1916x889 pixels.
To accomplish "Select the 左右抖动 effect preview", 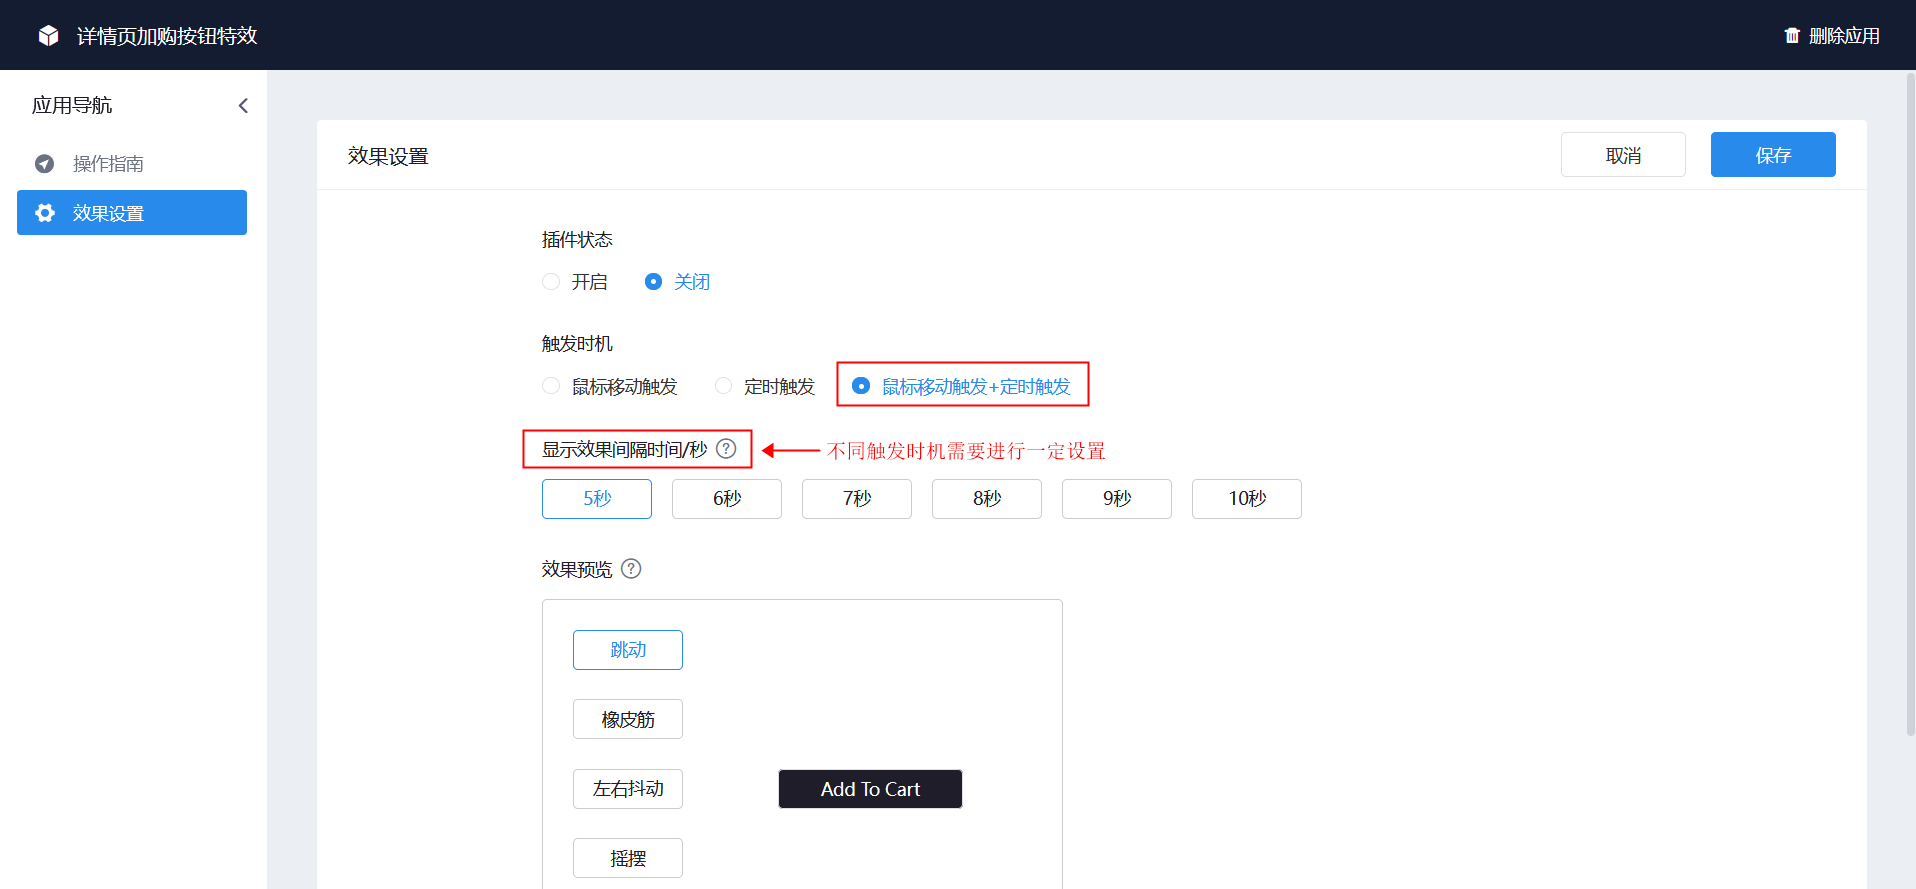I will pyautogui.click(x=628, y=789).
